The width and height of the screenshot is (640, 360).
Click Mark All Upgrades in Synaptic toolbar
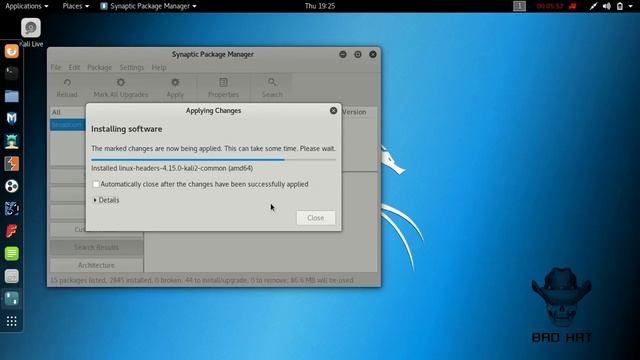tap(121, 88)
